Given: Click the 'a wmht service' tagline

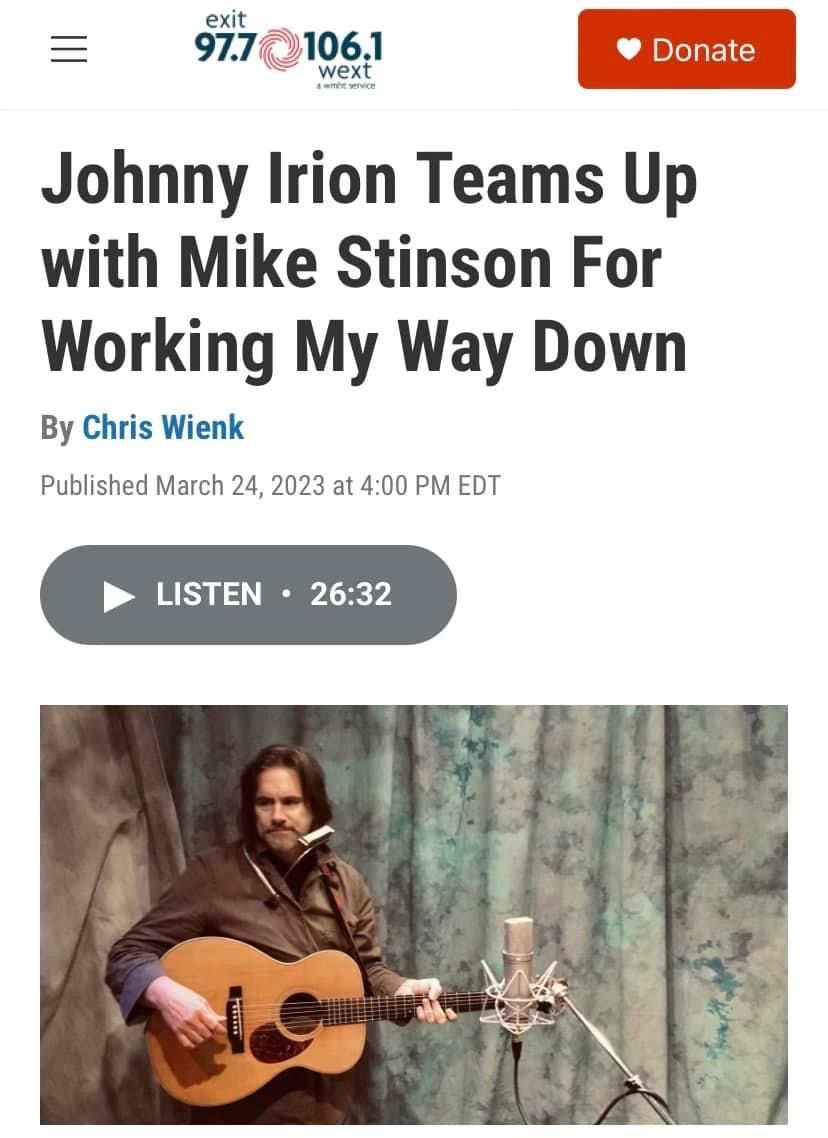Looking at the screenshot, I should (345, 86).
